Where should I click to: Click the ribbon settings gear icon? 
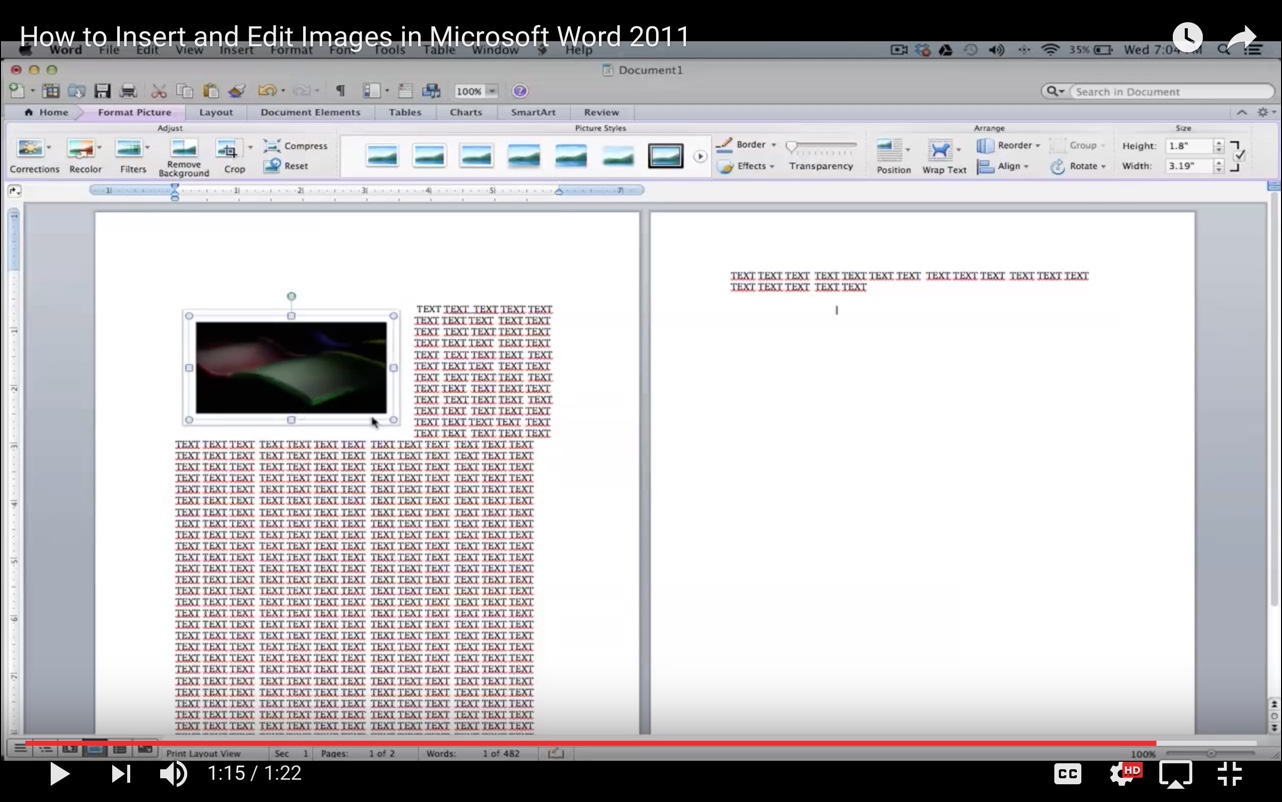(x=1263, y=112)
